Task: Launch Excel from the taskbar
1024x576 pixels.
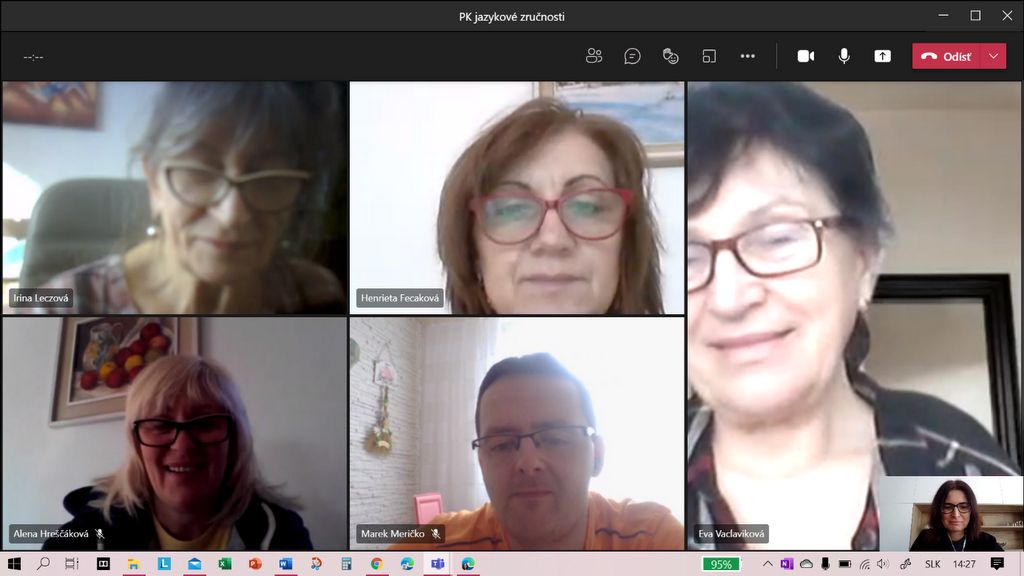Action: 225,564
